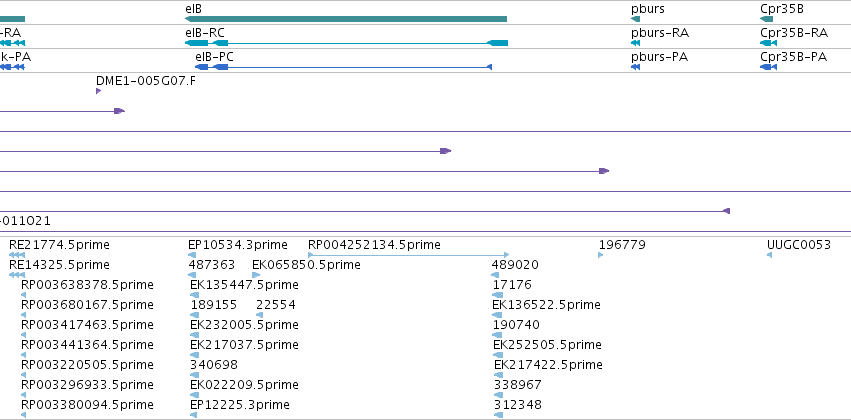Screen dimensions: 851x420
Task: Select RP003380094.5prime label
Action: (87, 405)
